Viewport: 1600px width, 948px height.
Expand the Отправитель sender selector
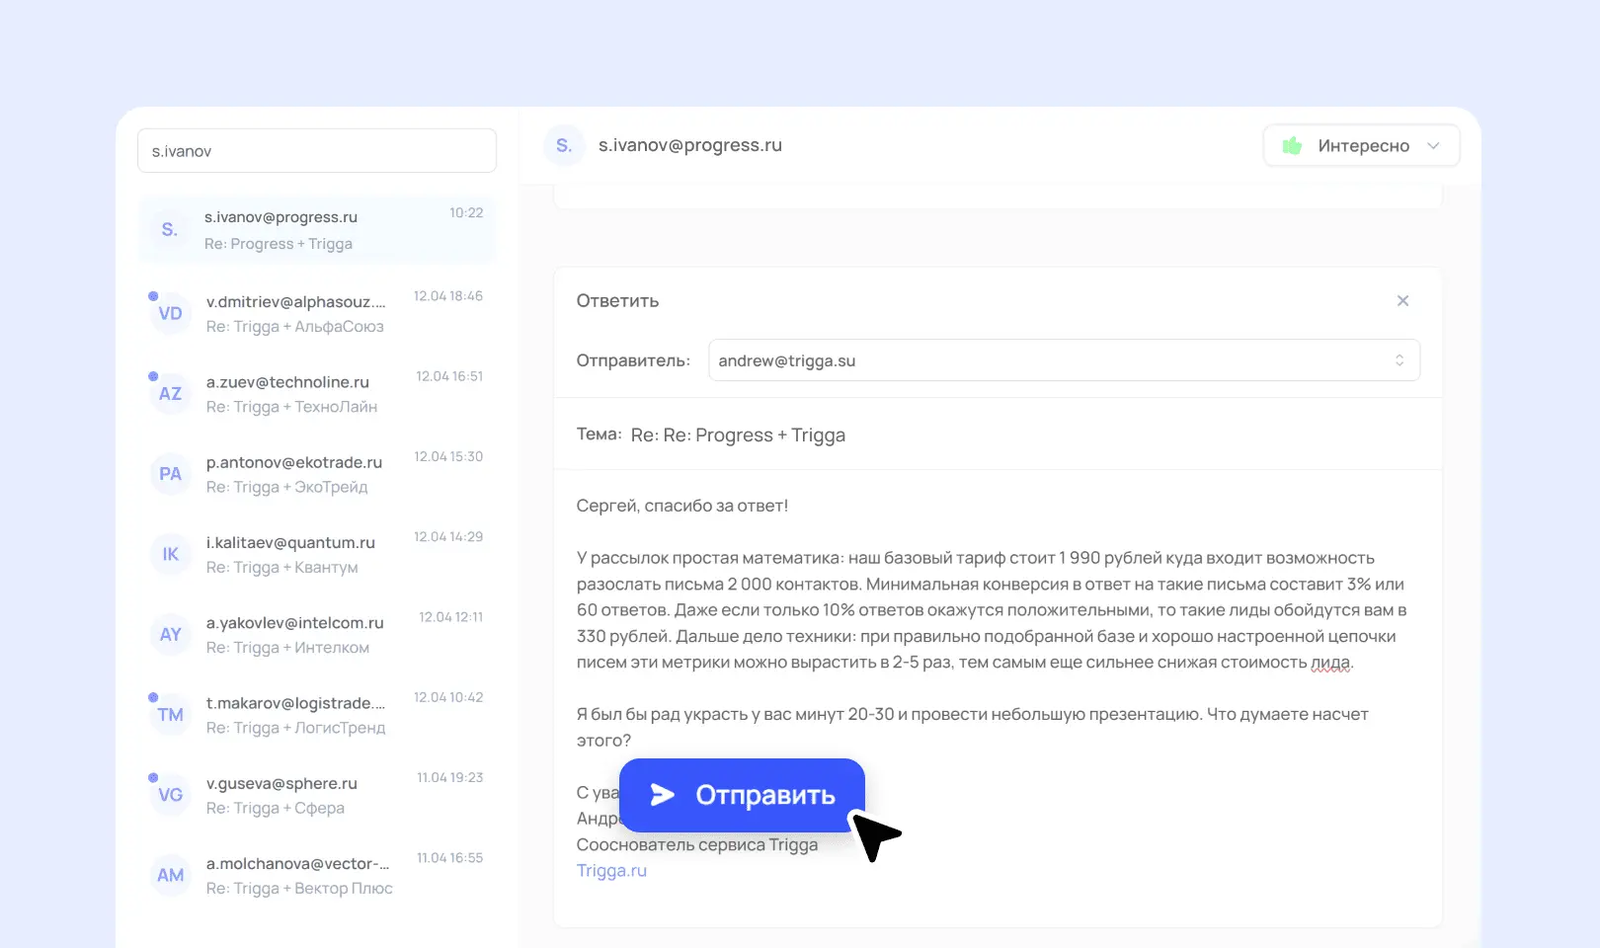pyautogui.click(x=1063, y=361)
